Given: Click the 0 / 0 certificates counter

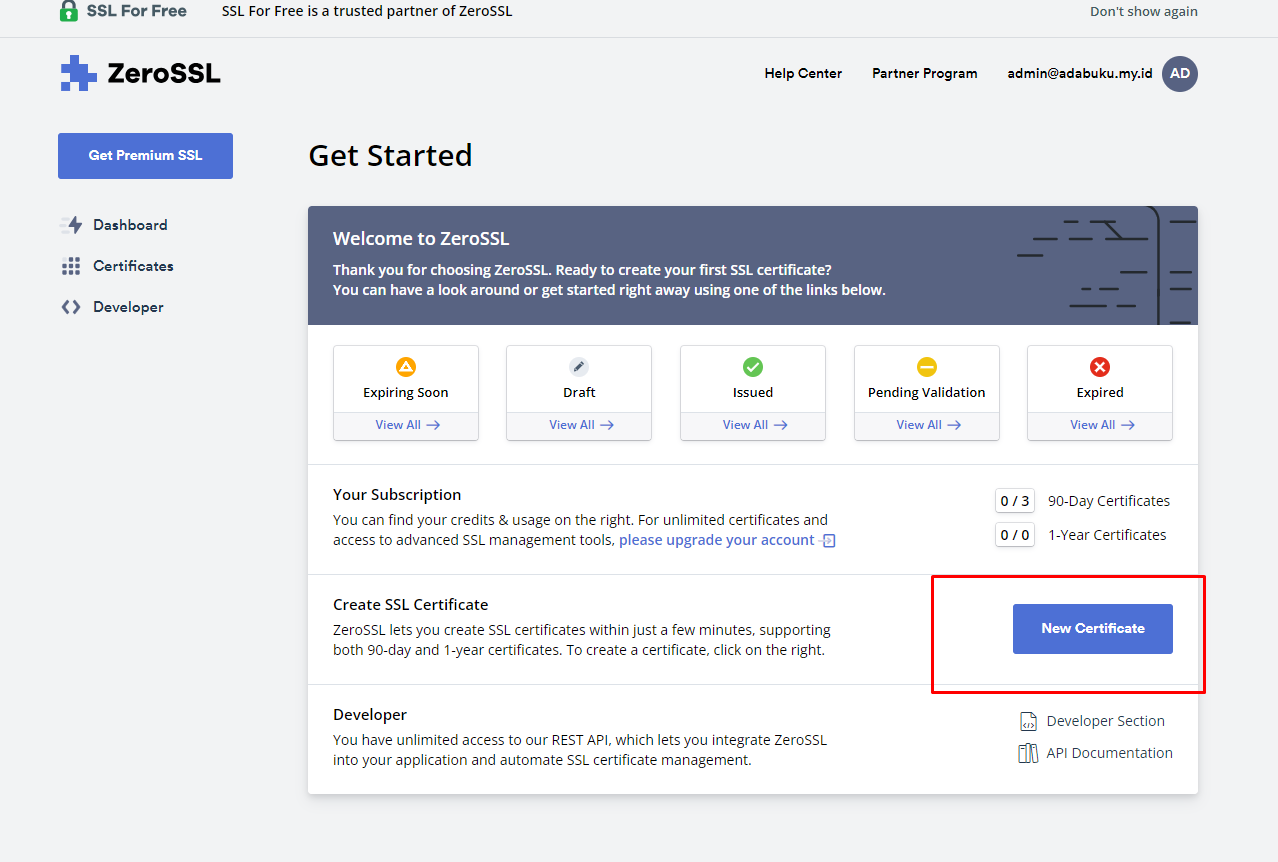Looking at the screenshot, I should (x=1014, y=535).
